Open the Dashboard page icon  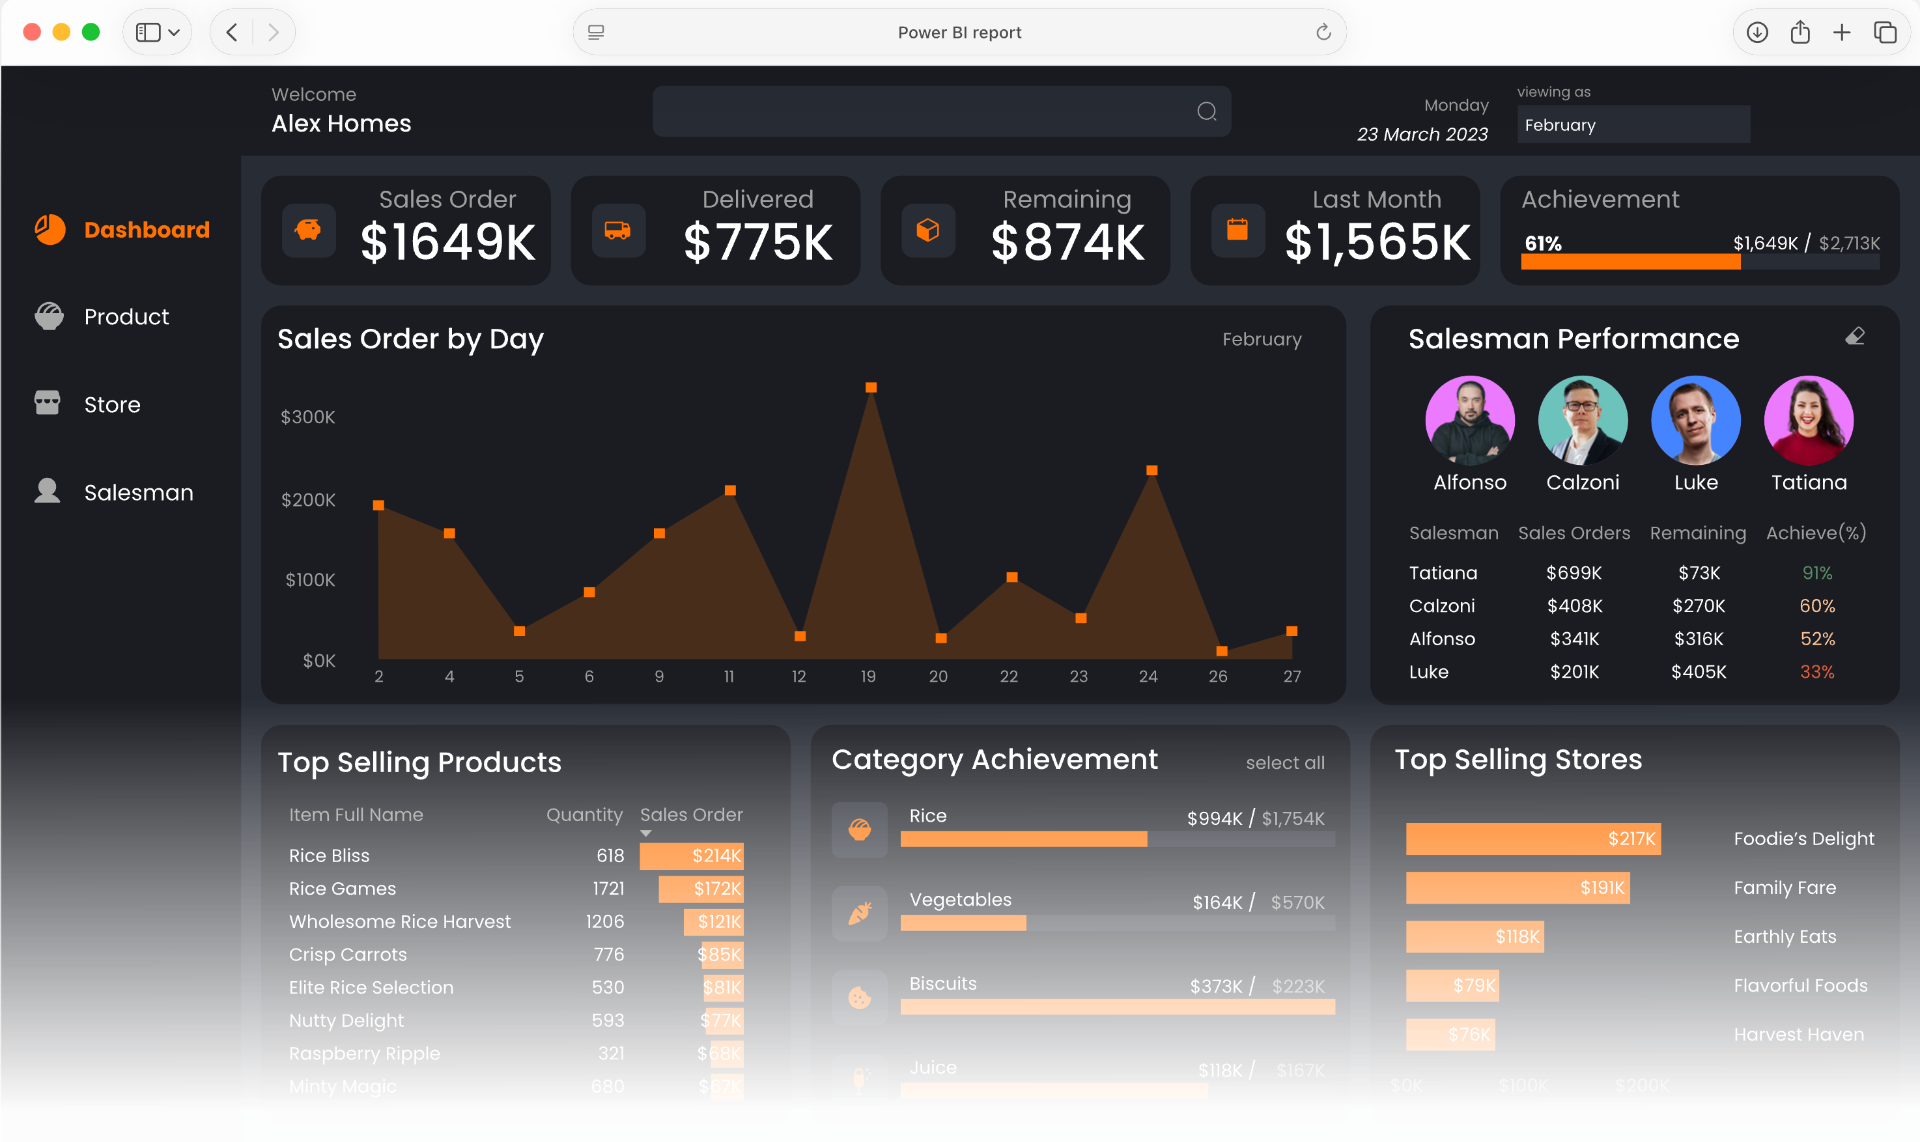(50, 230)
